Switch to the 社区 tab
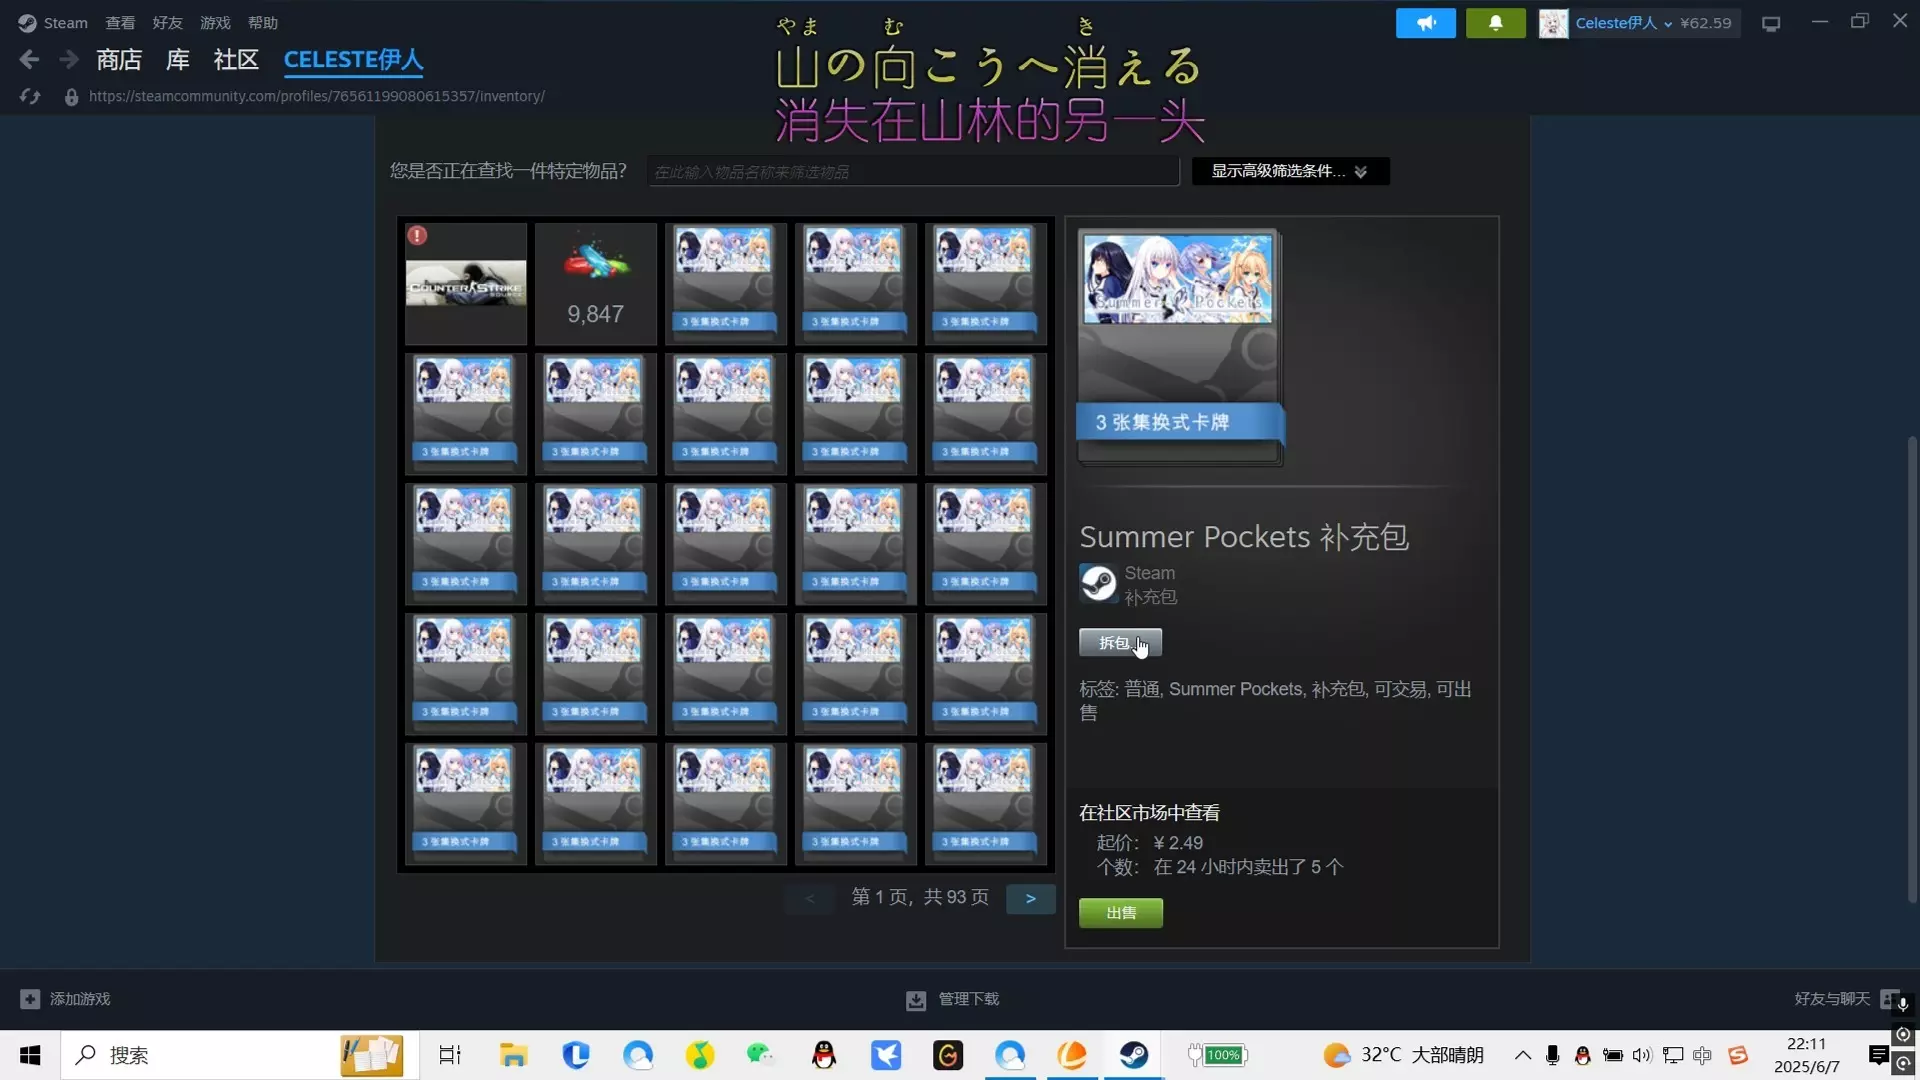 point(236,60)
